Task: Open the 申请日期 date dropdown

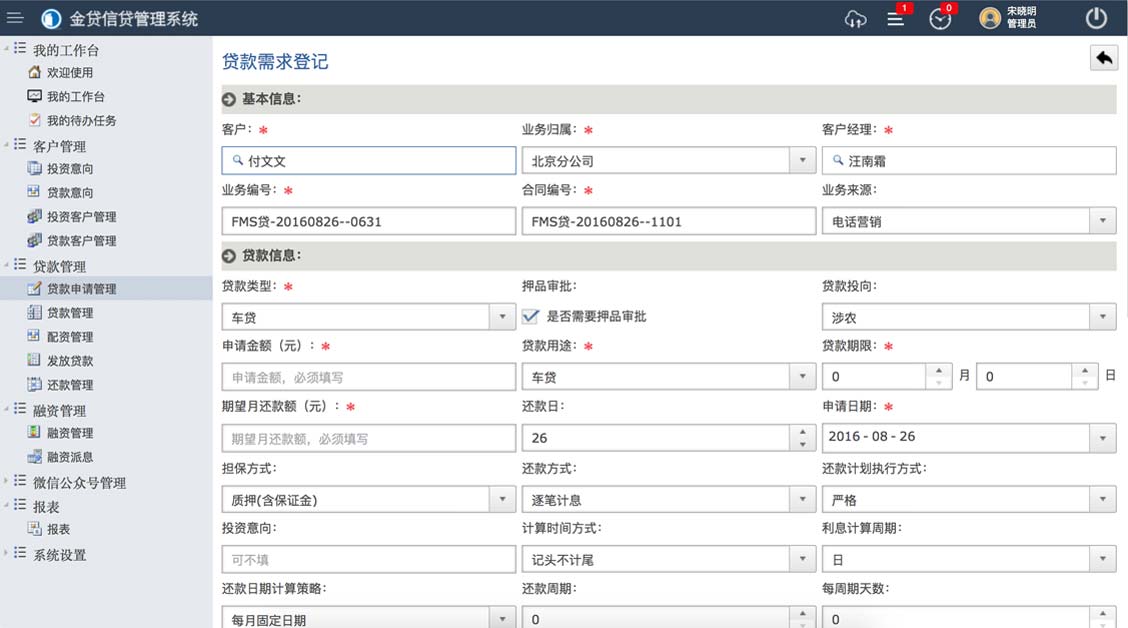Action: tap(1103, 437)
